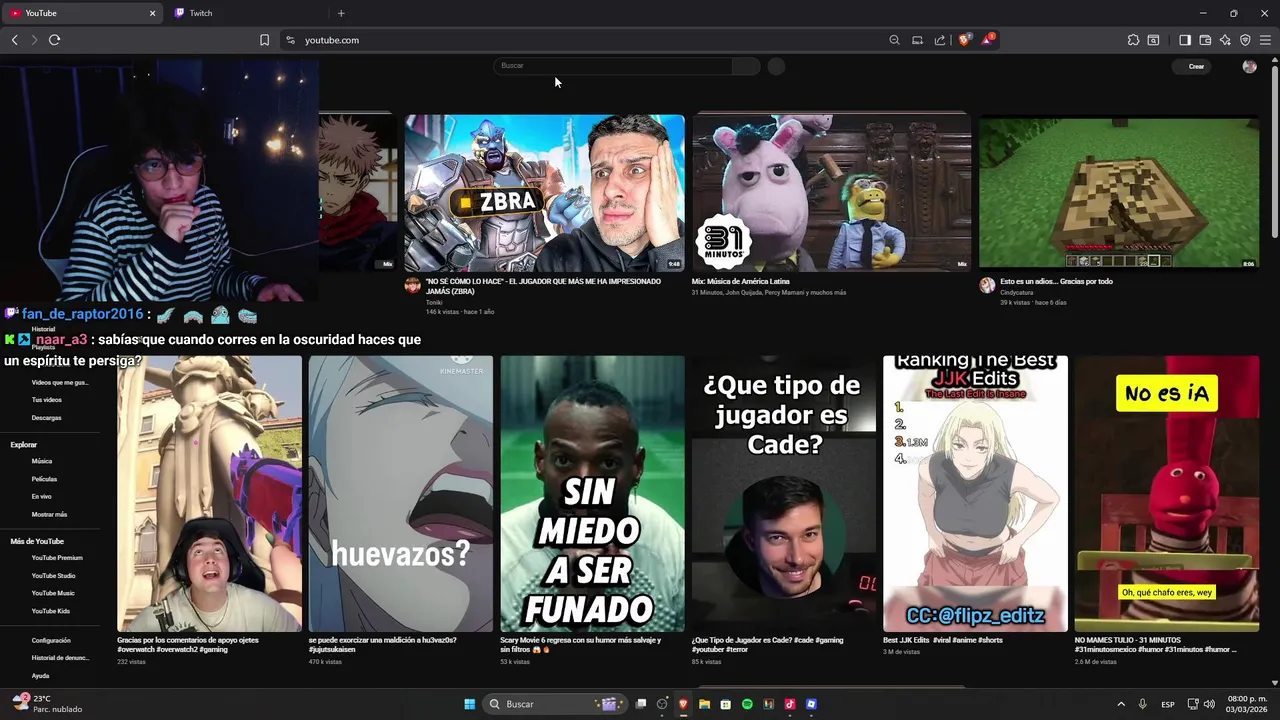The height and width of the screenshot is (720, 1280).
Task: Open Microsoft Store from the taskbar
Action: 726,704
